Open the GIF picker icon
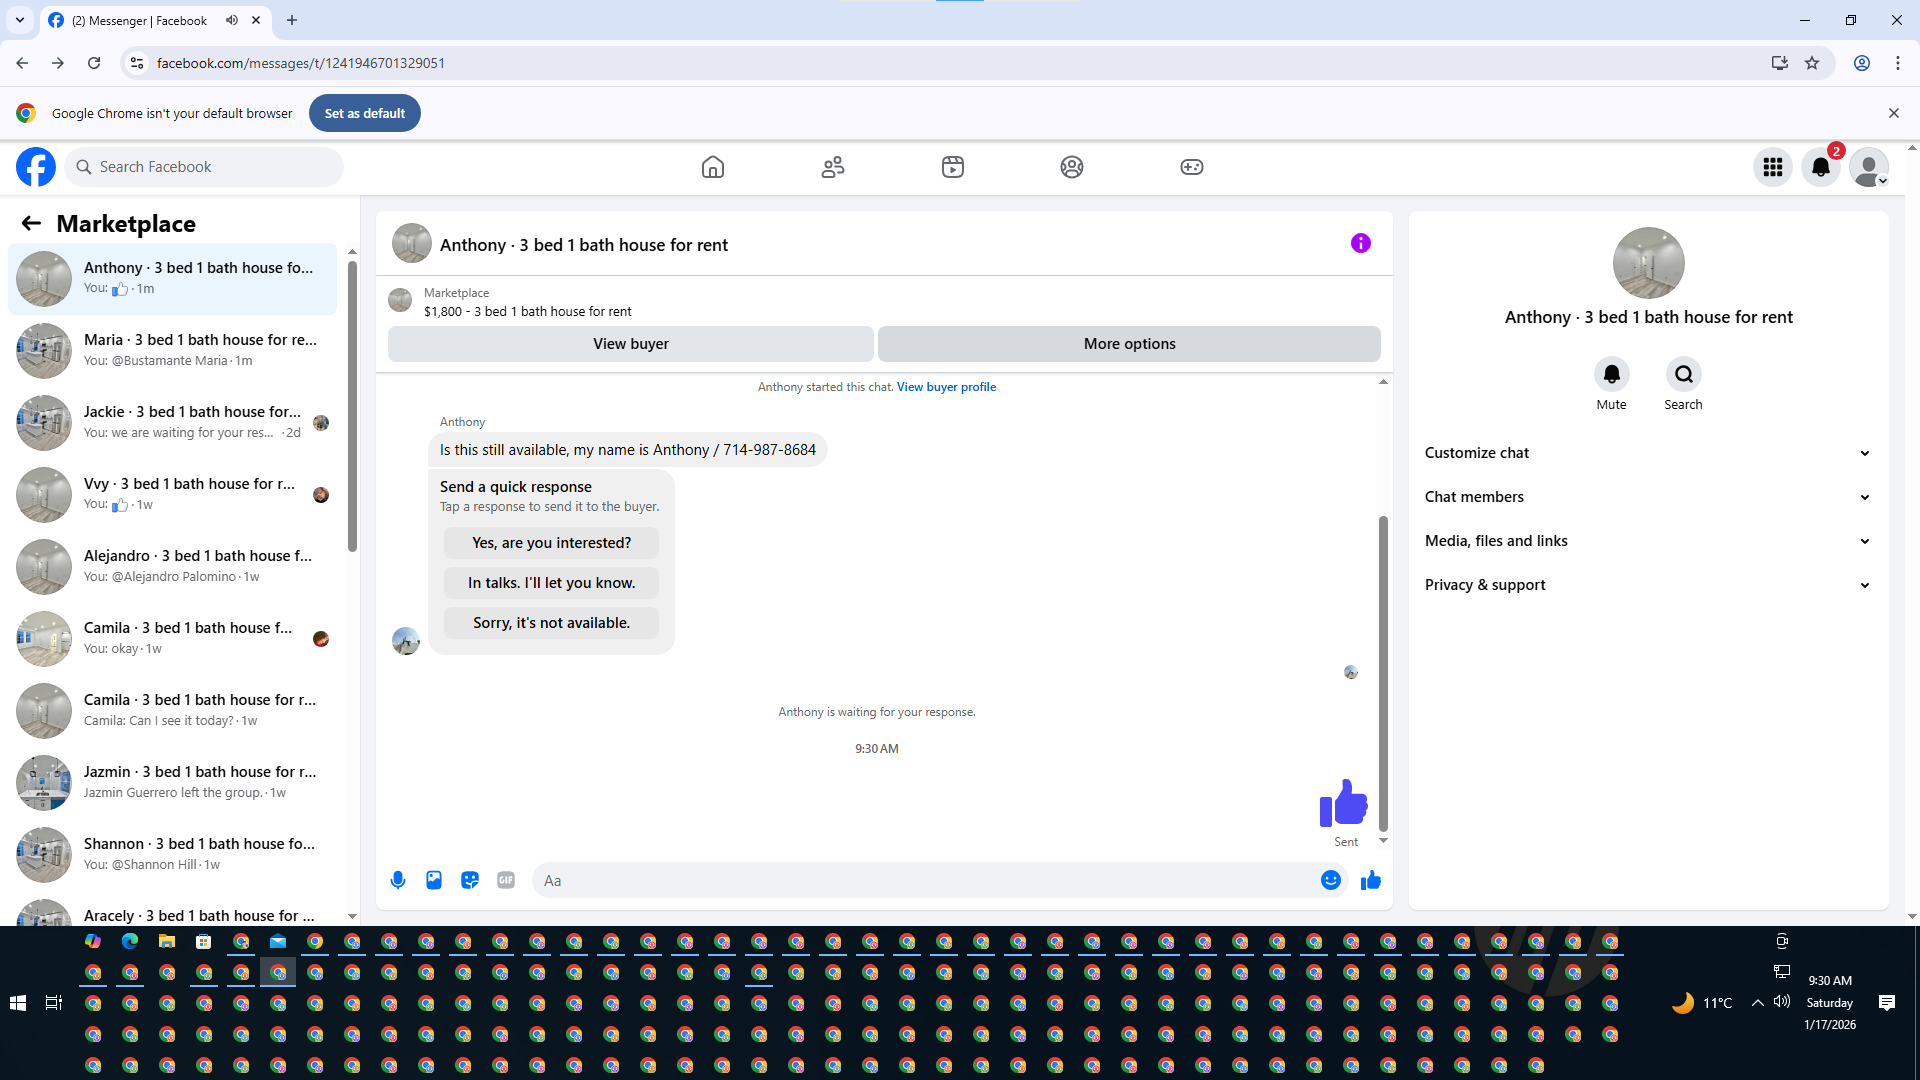 click(x=506, y=880)
